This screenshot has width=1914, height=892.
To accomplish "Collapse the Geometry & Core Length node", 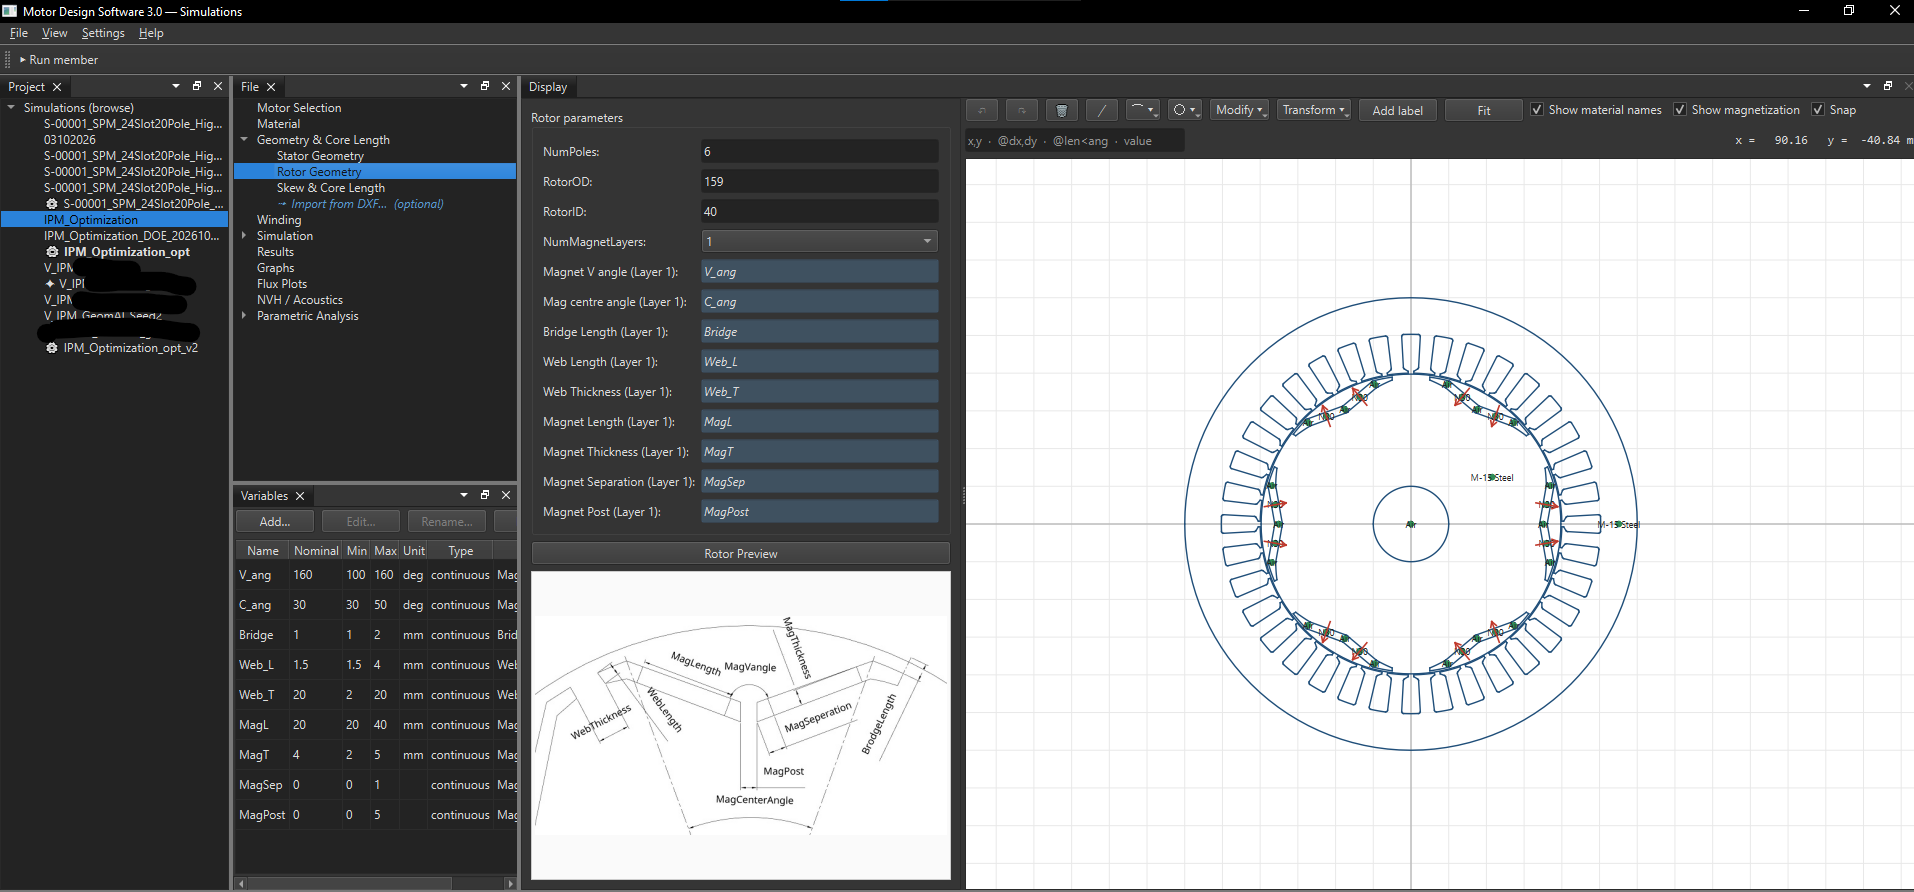I will pyautogui.click(x=244, y=139).
